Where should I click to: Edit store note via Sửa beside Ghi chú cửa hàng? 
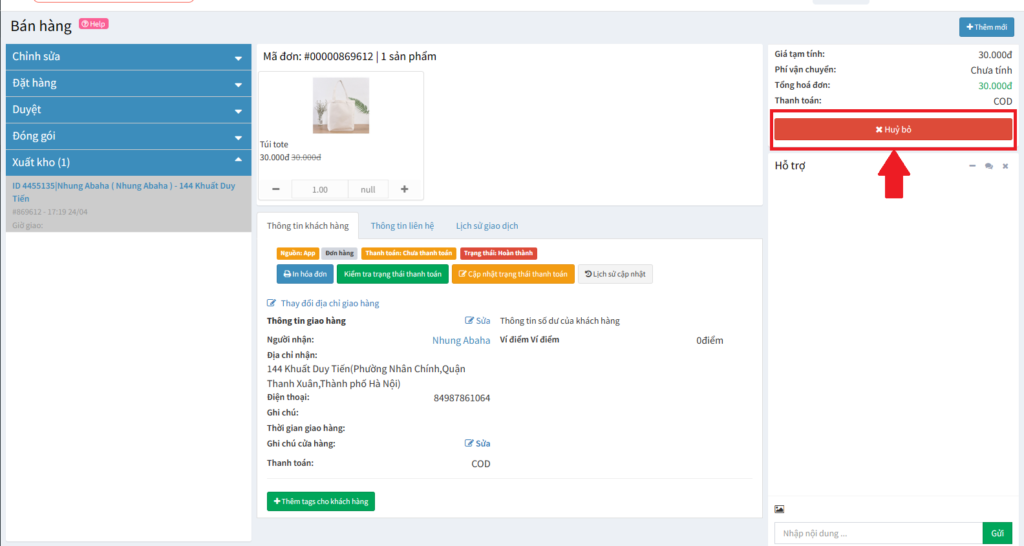click(x=478, y=443)
